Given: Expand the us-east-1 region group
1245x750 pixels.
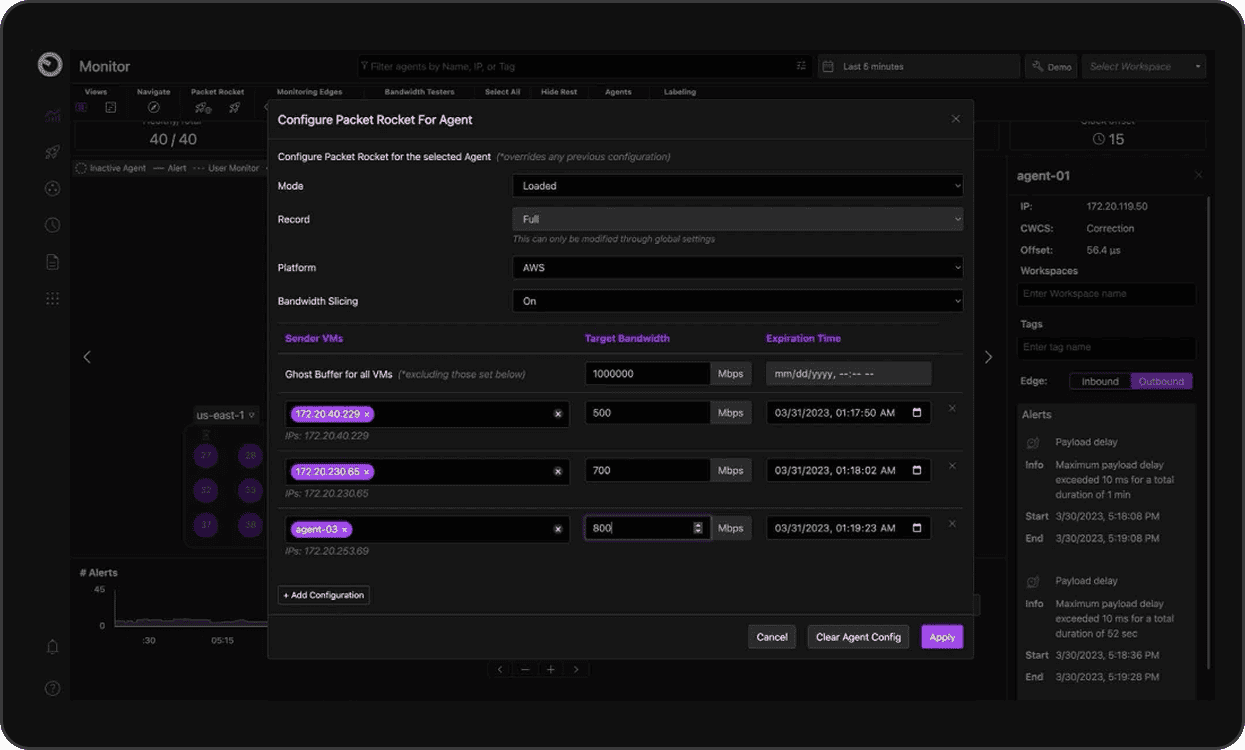Looking at the screenshot, I should [x=225, y=415].
